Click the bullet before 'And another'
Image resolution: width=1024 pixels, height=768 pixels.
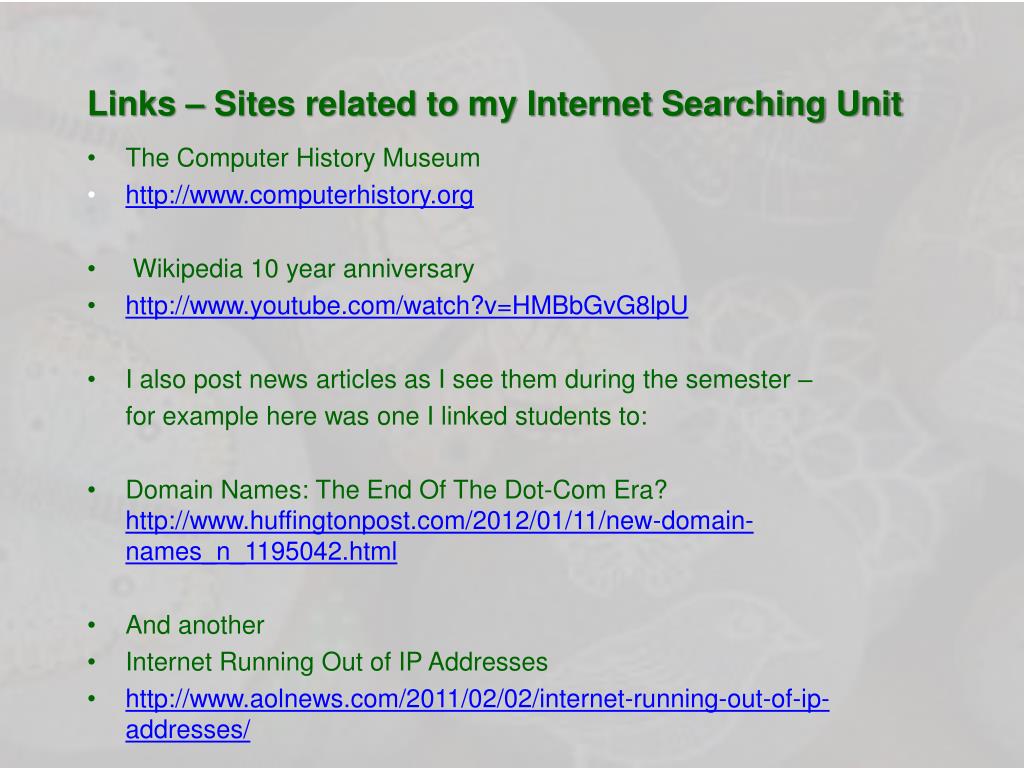coord(91,626)
